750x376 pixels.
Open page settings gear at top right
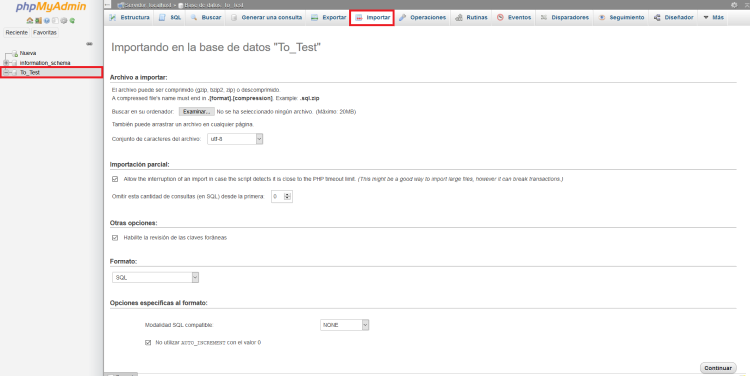pyautogui.click(x=734, y=5)
